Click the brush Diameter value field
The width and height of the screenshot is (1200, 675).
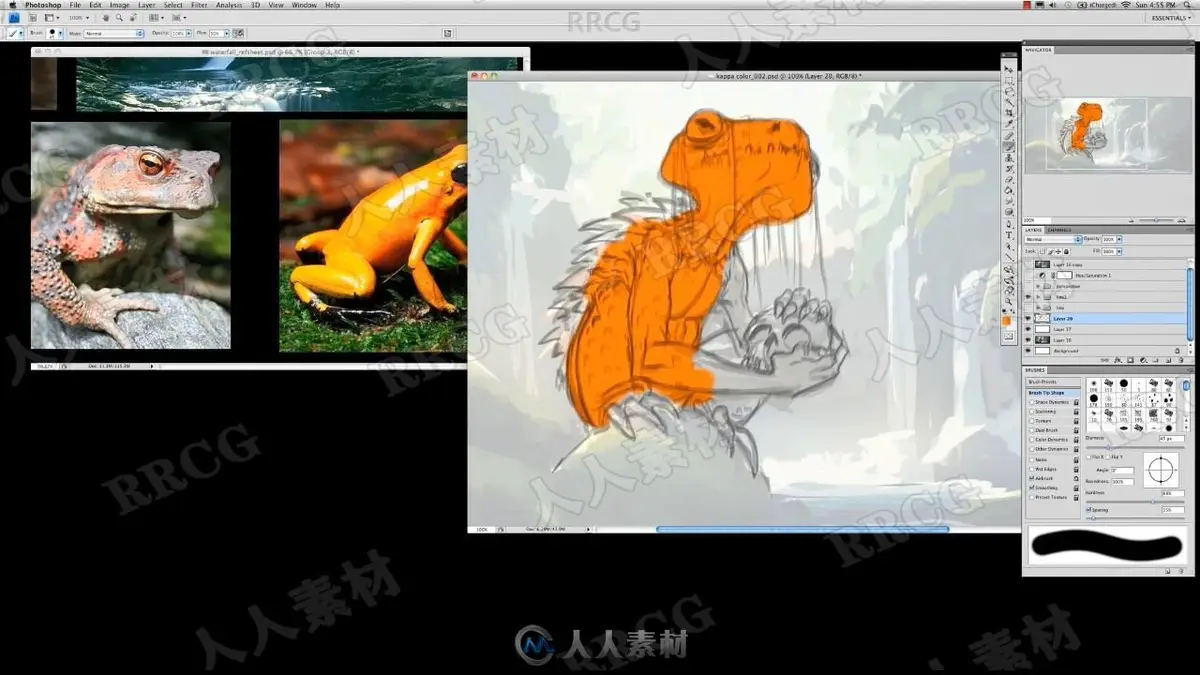pyautogui.click(x=1171, y=439)
